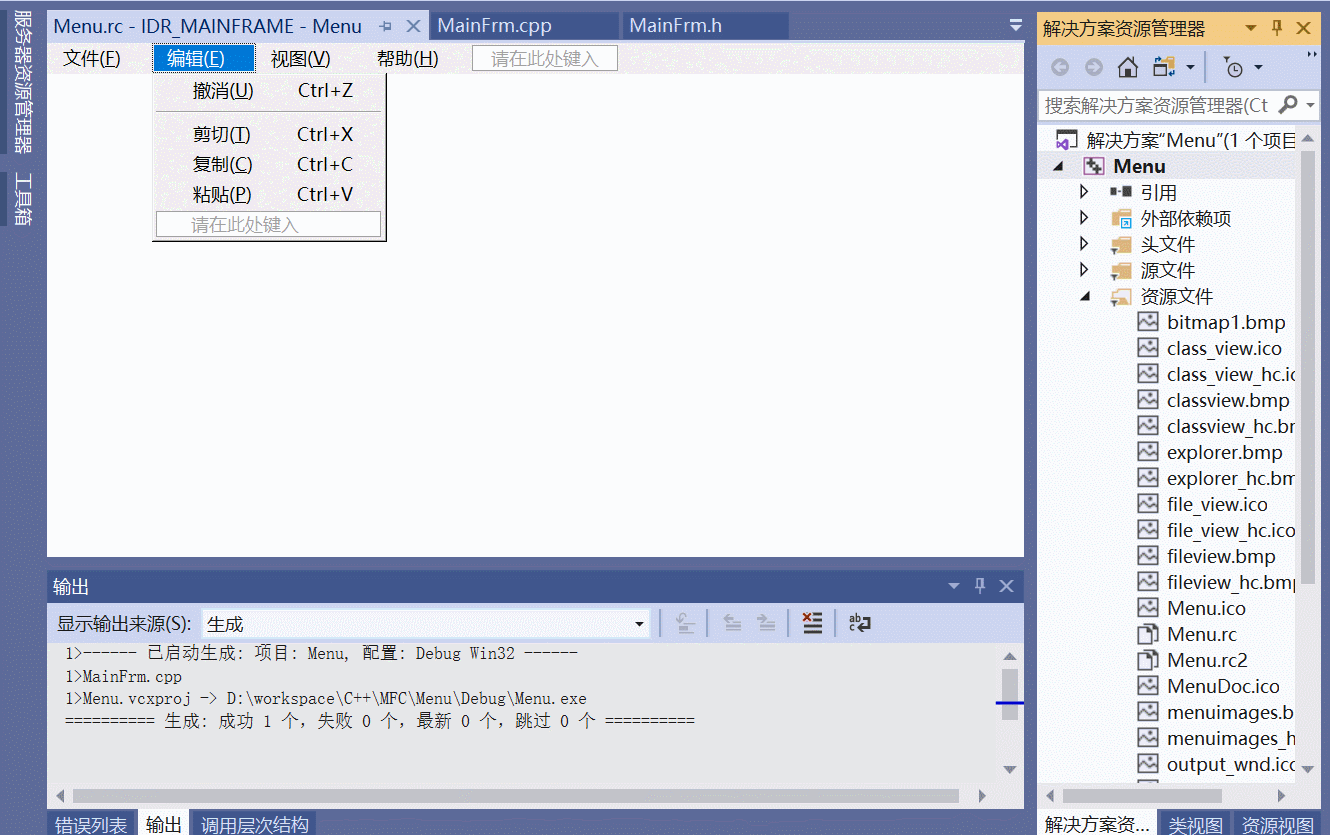Click go to next message icon
The image size is (1330, 835).
click(766, 623)
